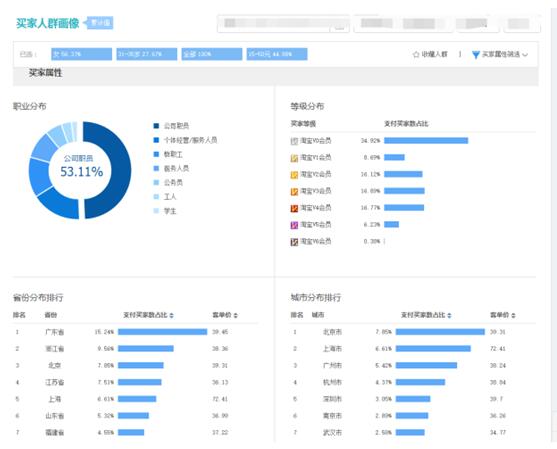Toggle 学生 legend entry in 职业分布
Screen dimensions: 557x449
[x=164, y=211]
